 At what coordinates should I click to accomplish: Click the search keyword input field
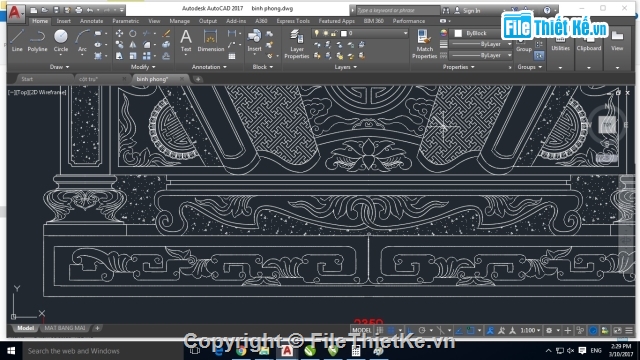pyautogui.click(x=398, y=10)
